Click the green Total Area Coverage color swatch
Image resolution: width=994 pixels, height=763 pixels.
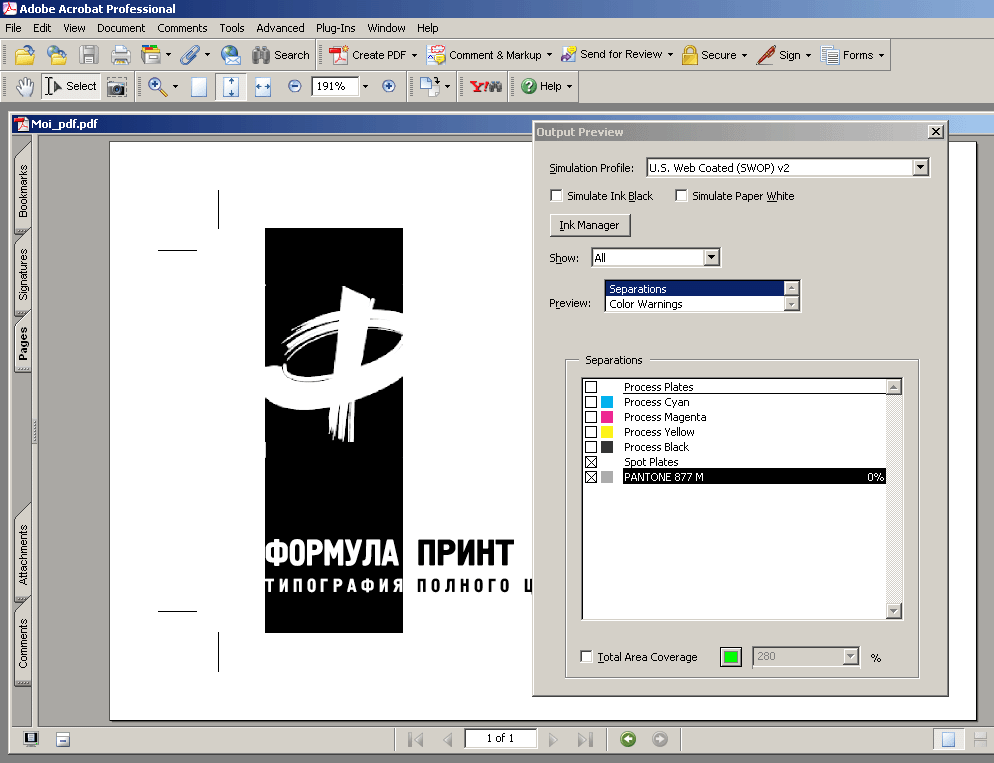coord(731,657)
